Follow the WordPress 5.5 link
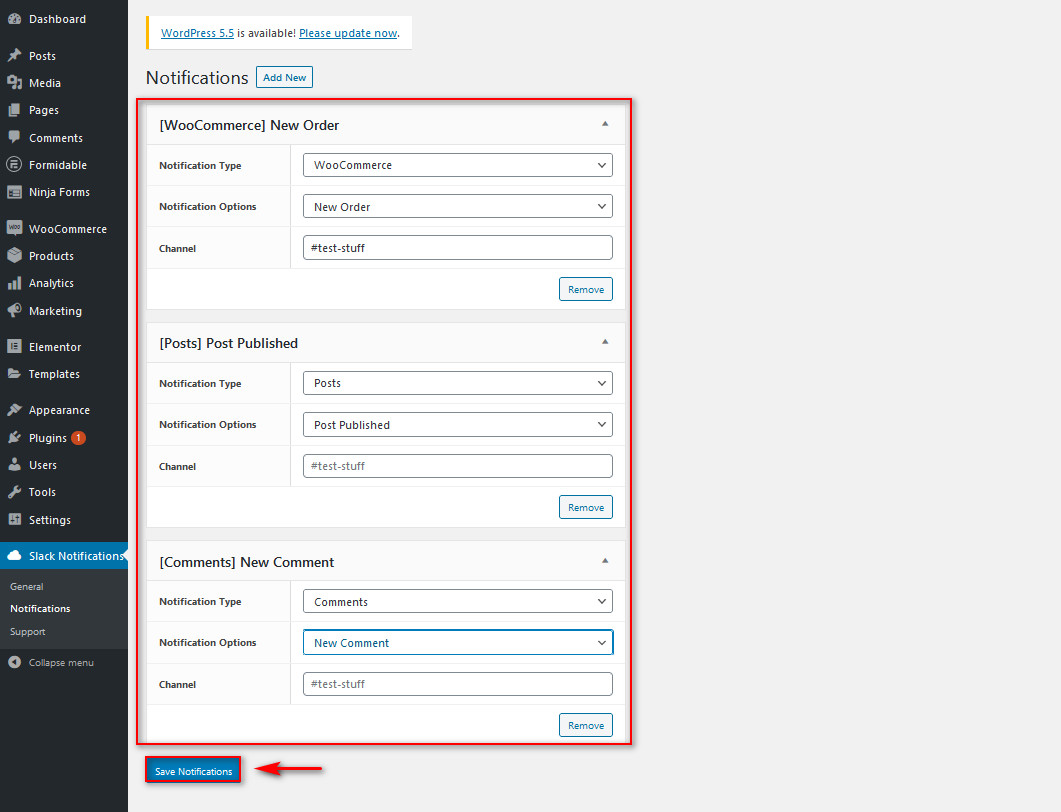Screen dimensions: 1061x812 (x=197, y=33)
